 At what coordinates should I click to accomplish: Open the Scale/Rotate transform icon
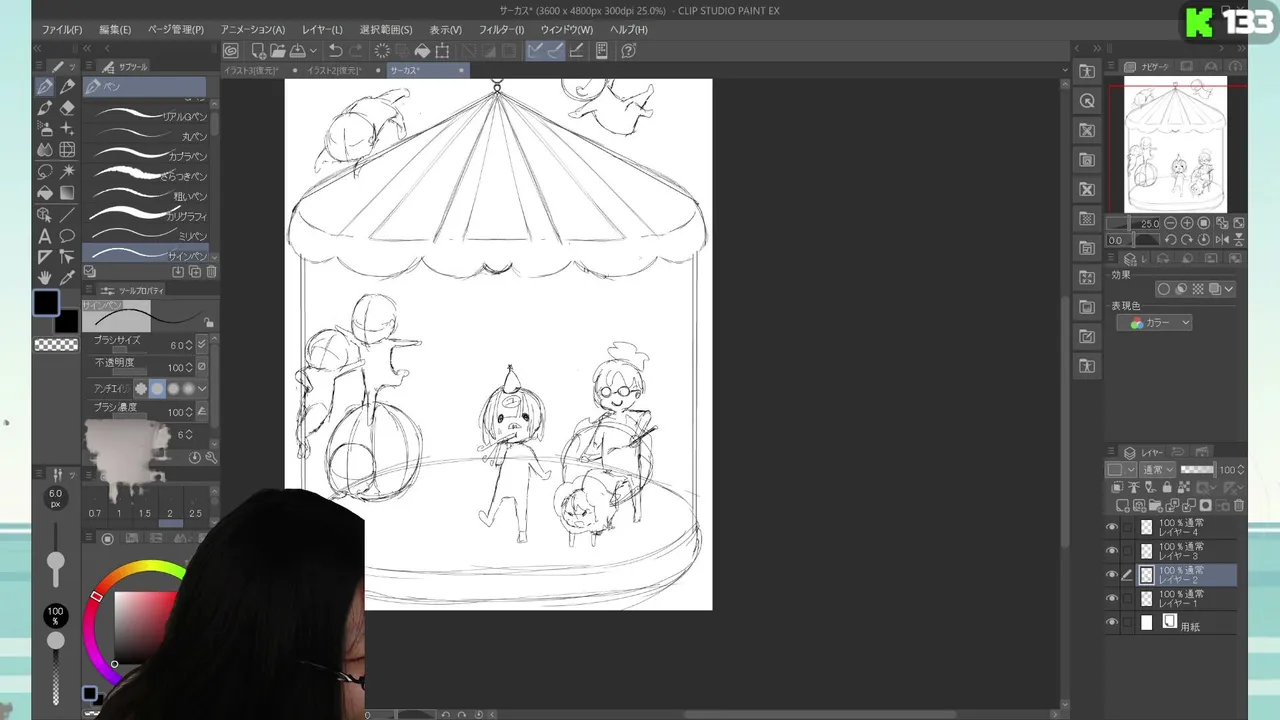pyautogui.click(x=442, y=51)
